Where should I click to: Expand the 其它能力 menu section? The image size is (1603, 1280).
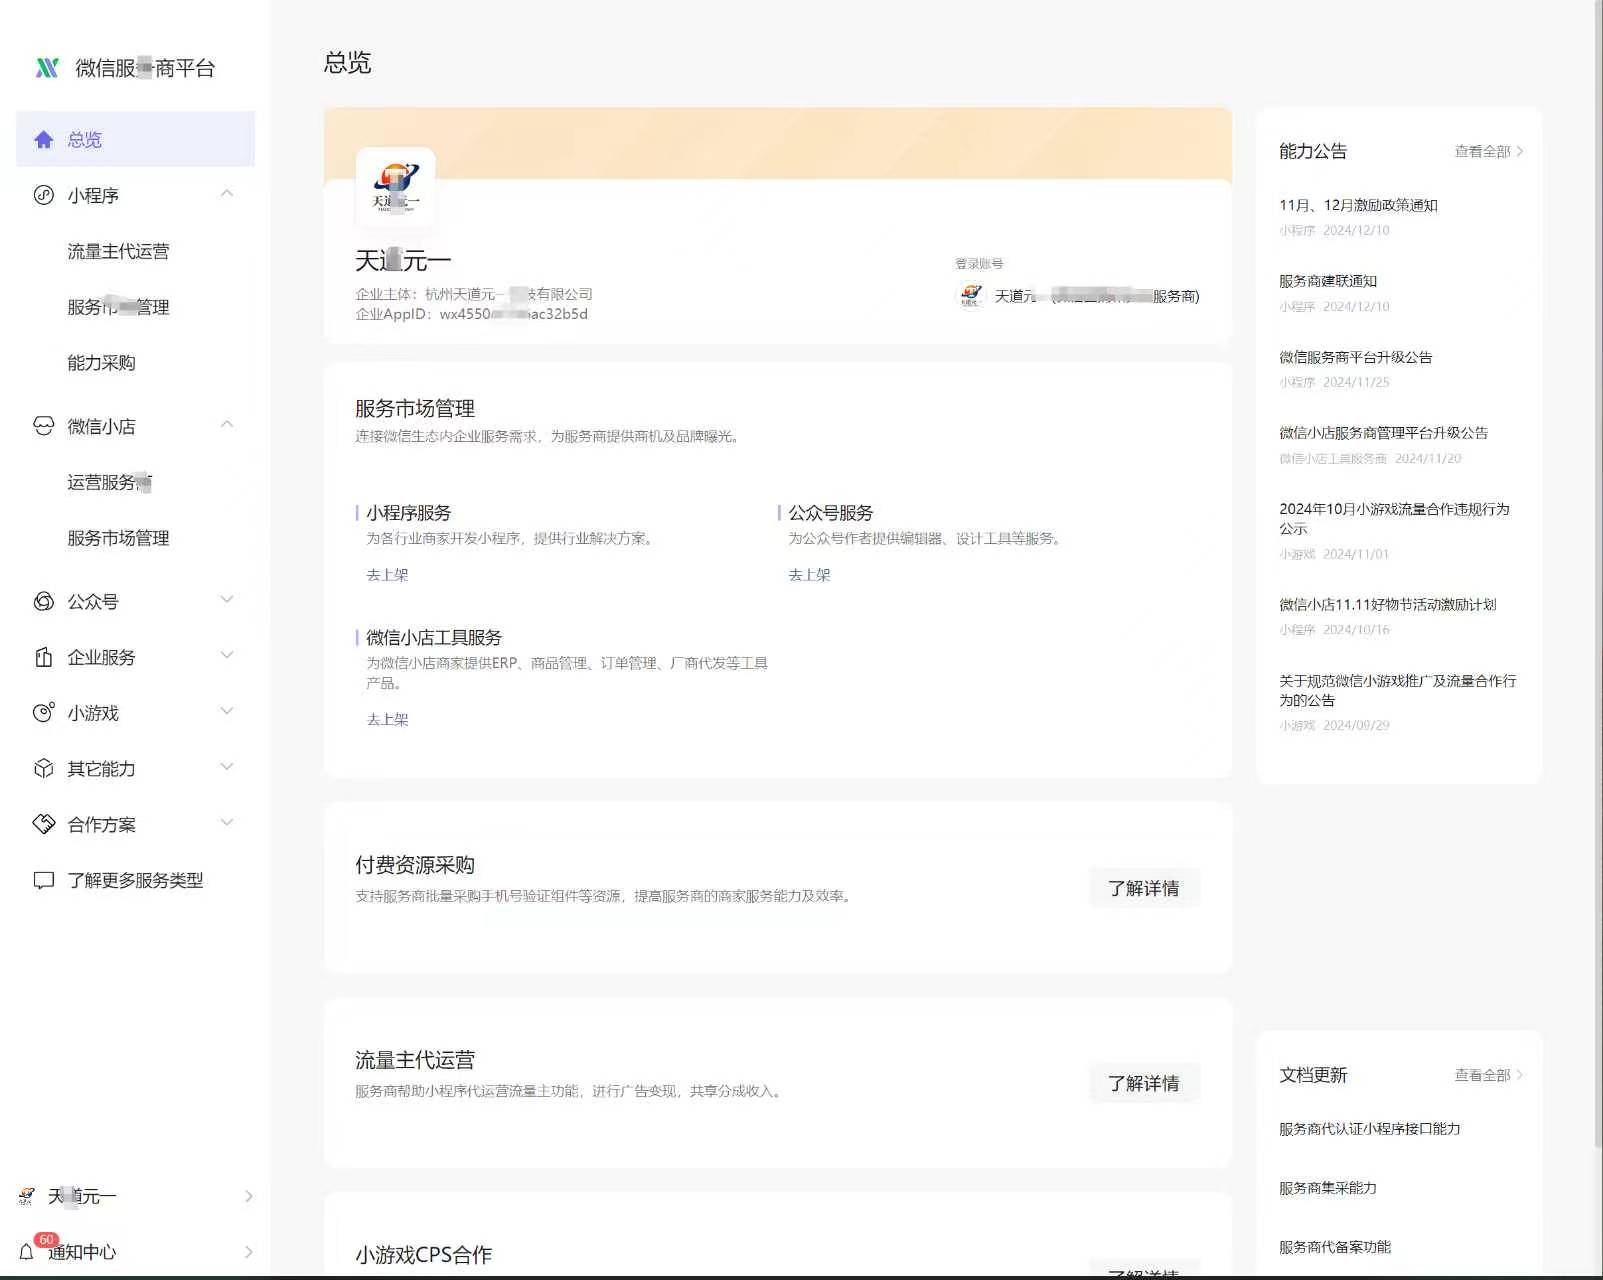(x=227, y=768)
